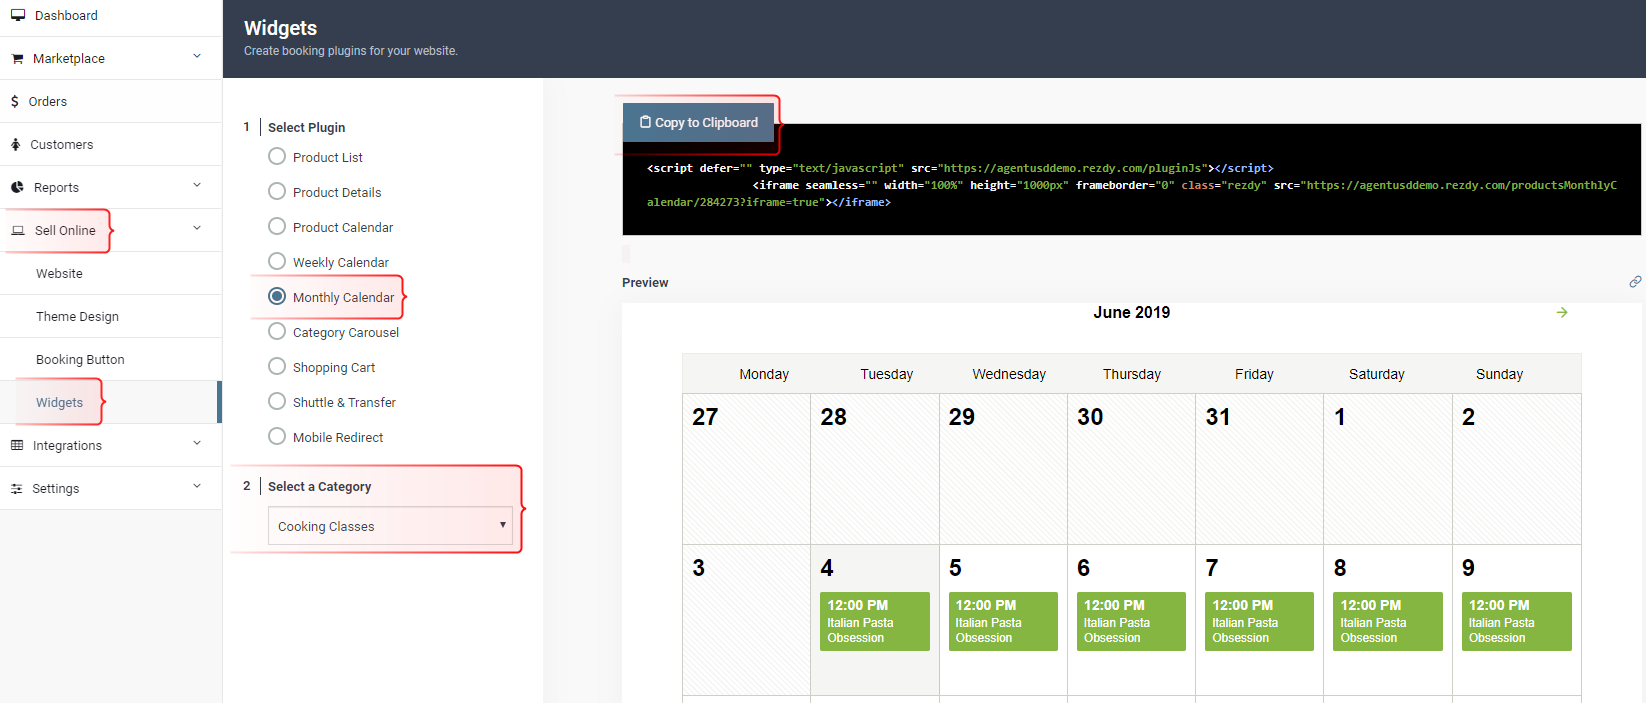
Task: Open Italian Pasta Obsession on June 7
Action: [x=1260, y=621]
